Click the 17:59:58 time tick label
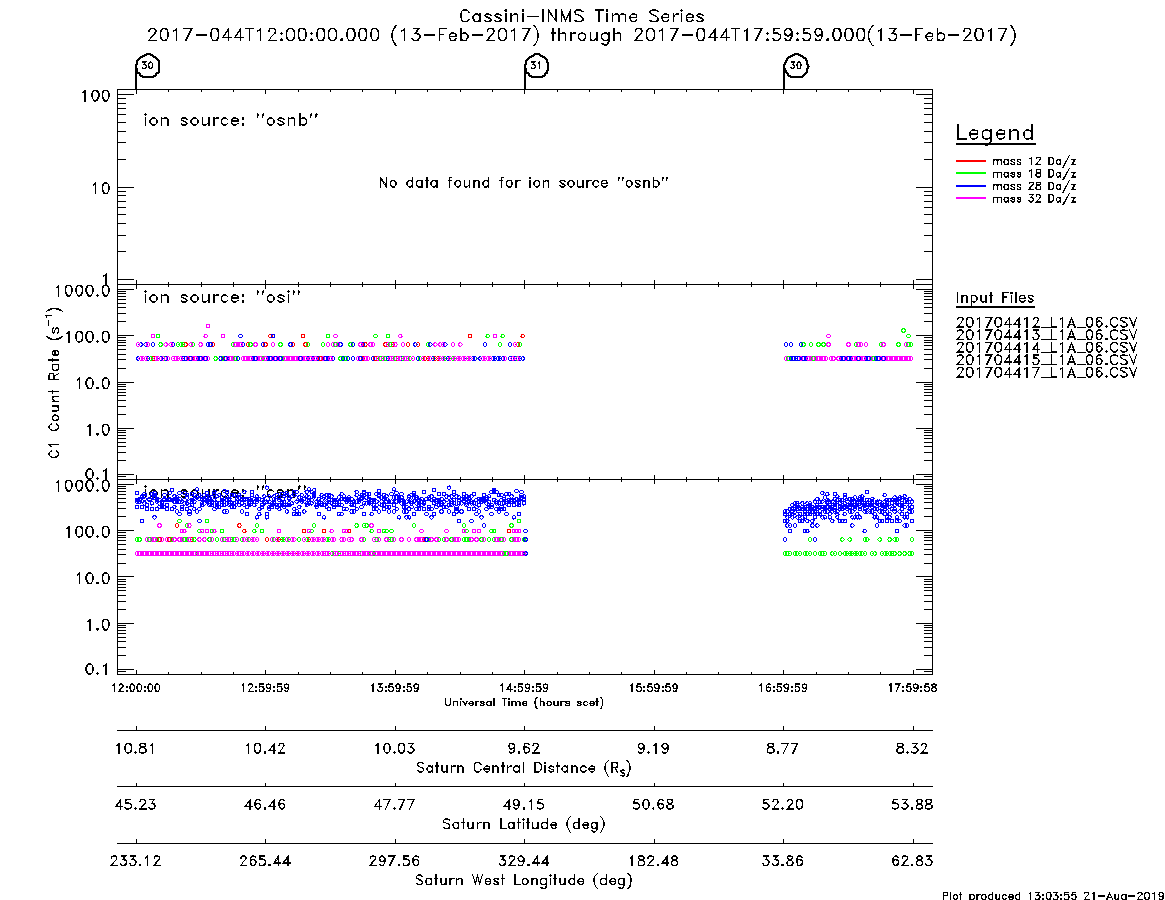 [x=912, y=688]
